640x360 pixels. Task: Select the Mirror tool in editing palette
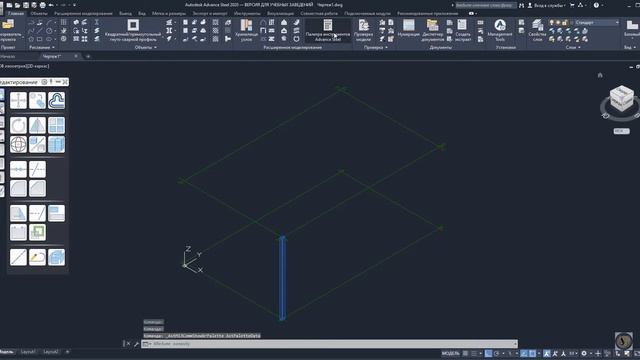point(38,125)
